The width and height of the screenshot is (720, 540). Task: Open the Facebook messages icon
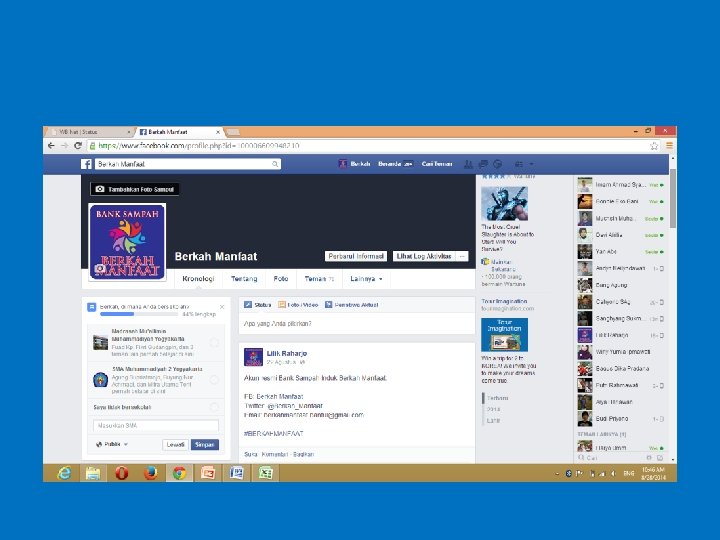[x=483, y=164]
